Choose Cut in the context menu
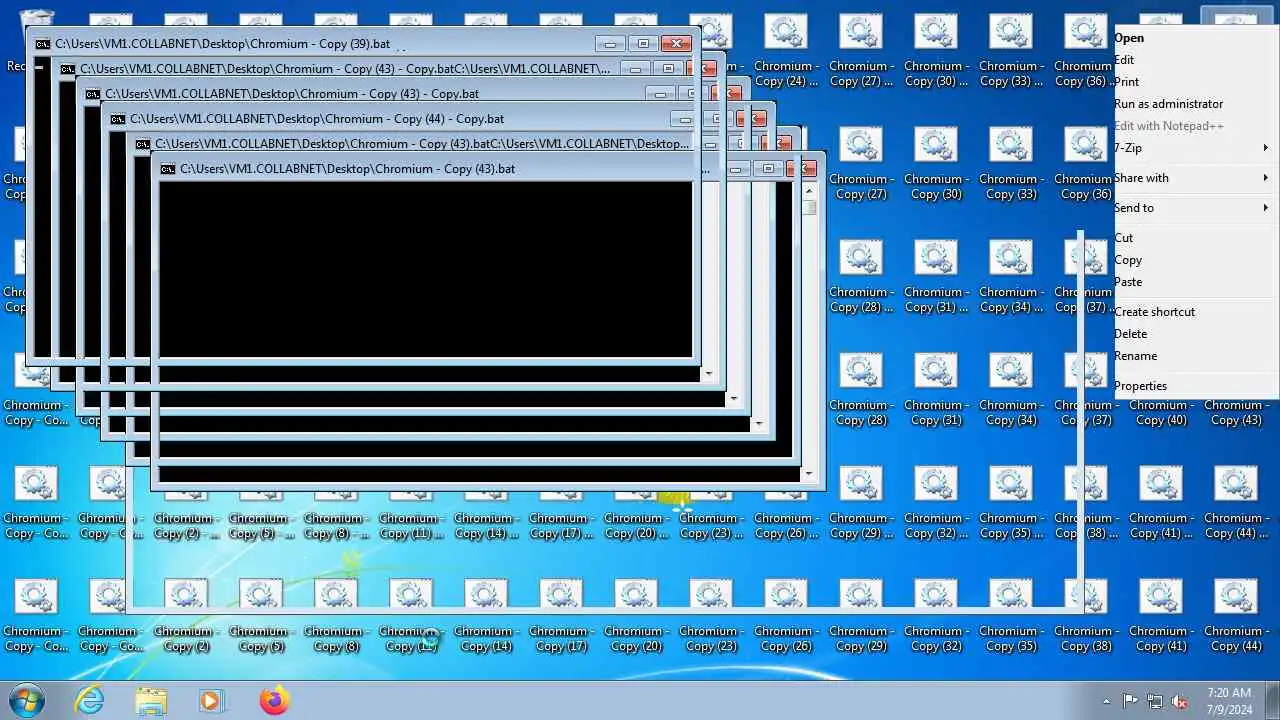 pyautogui.click(x=1195, y=238)
